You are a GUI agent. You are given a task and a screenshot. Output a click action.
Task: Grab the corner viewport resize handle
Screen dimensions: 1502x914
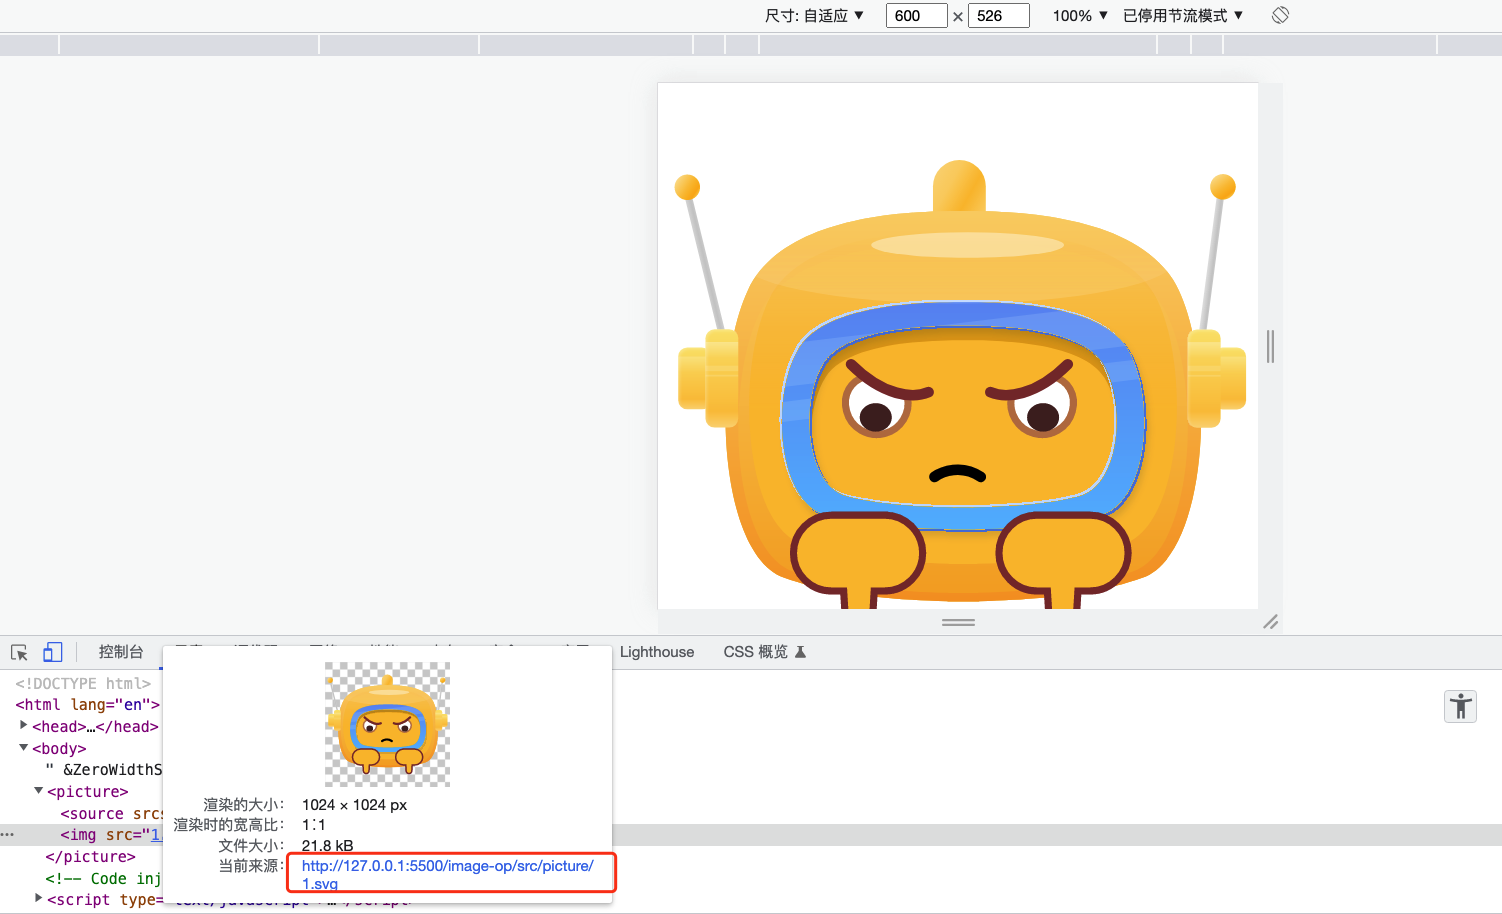(1270, 622)
